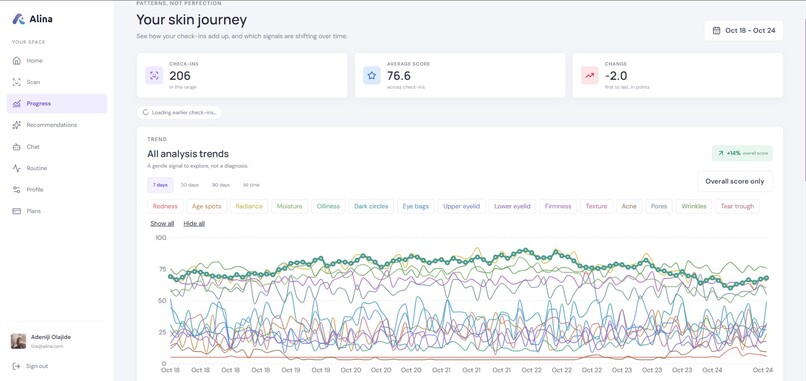Toggle the Dark circles series chip
Screen dimensions: 806x381
tap(371, 206)
